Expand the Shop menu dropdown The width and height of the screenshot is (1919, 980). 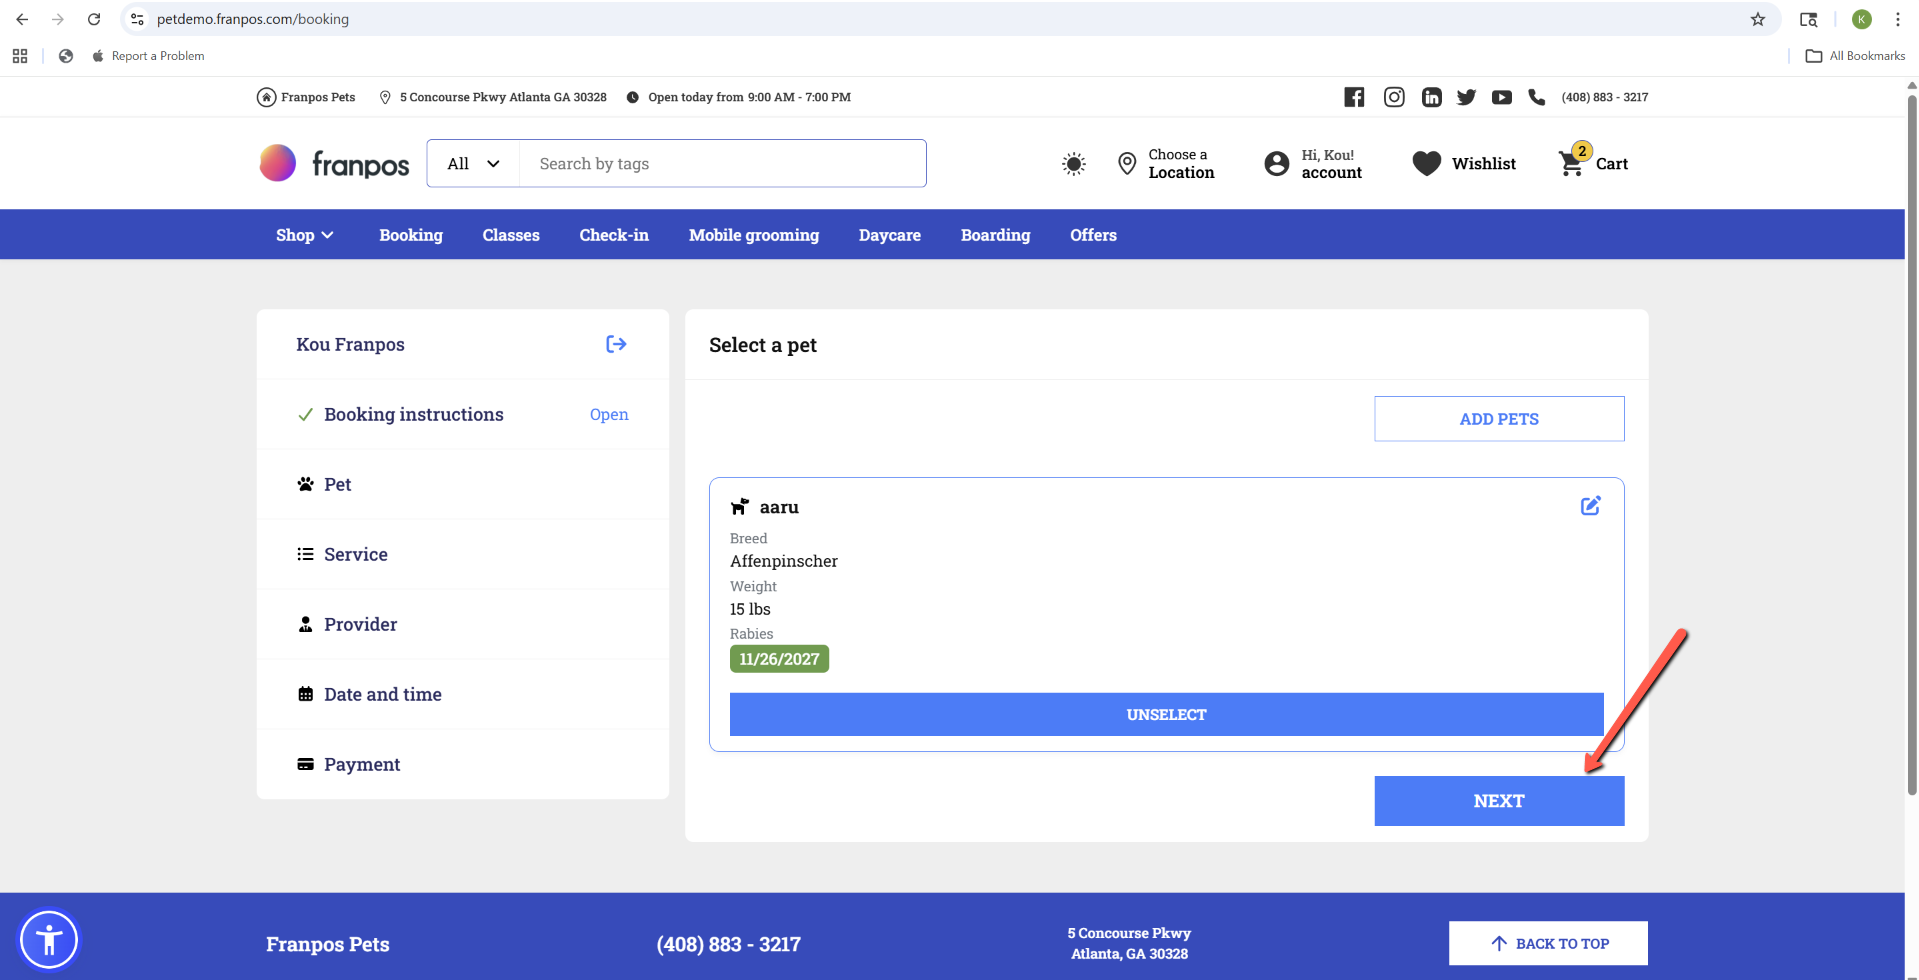coord(304,235)
